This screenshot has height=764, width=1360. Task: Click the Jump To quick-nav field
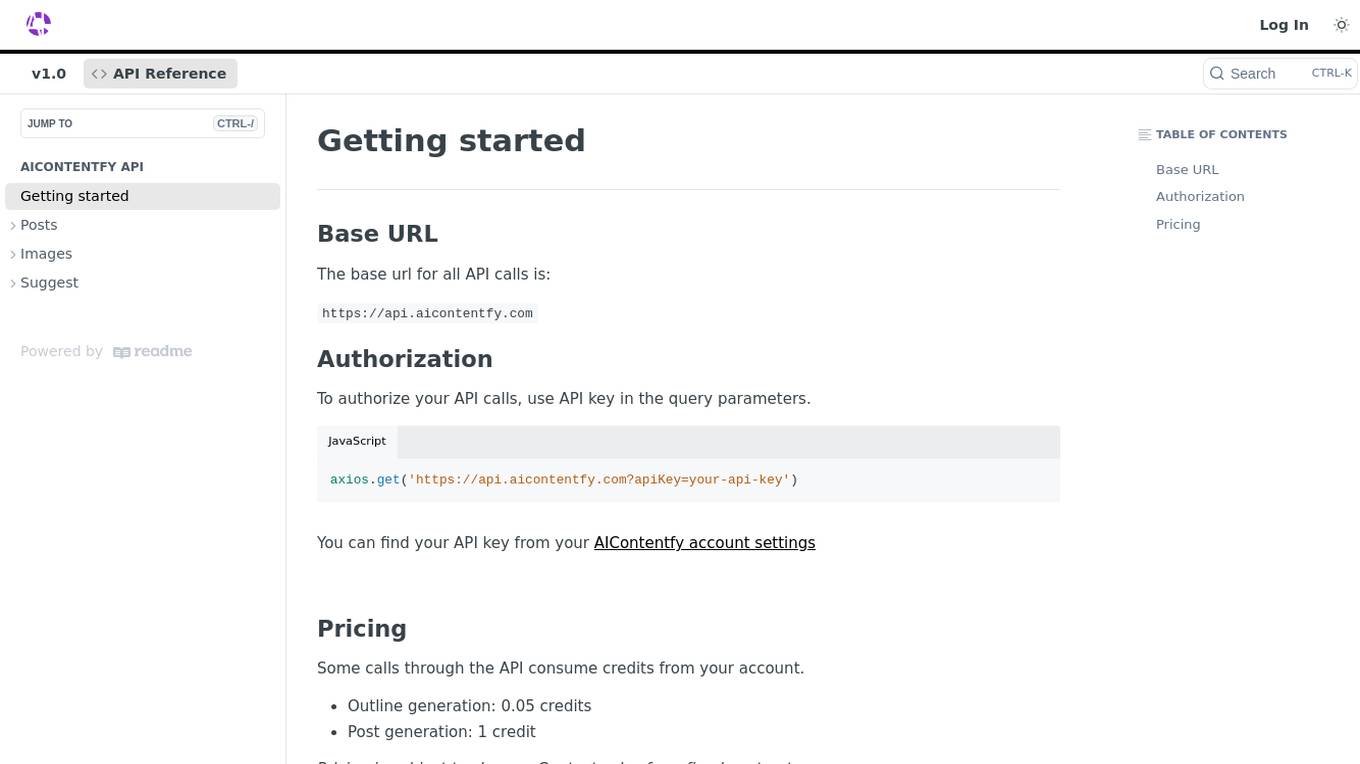coord(142,124)
